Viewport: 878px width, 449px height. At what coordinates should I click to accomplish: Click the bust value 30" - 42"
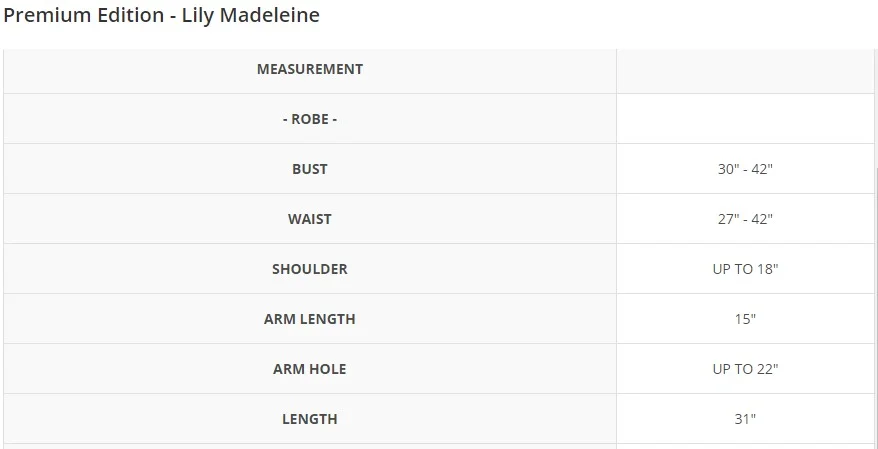745,169
